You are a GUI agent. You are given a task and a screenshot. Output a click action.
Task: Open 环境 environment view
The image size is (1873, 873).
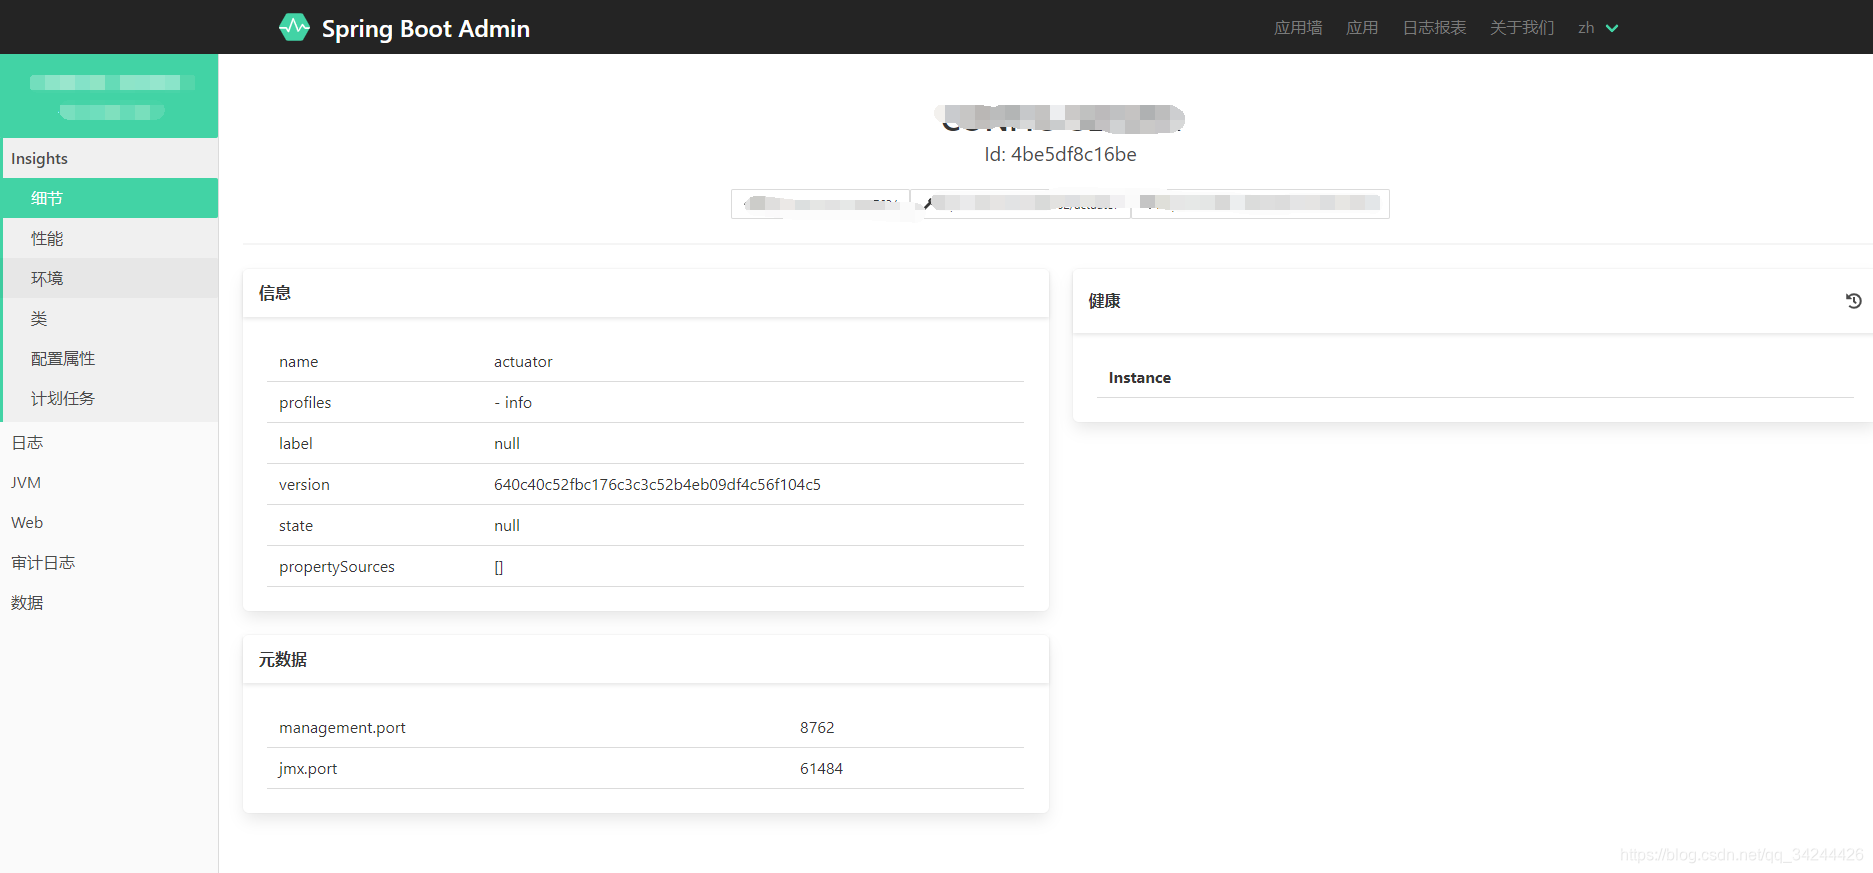pos(110,278)
